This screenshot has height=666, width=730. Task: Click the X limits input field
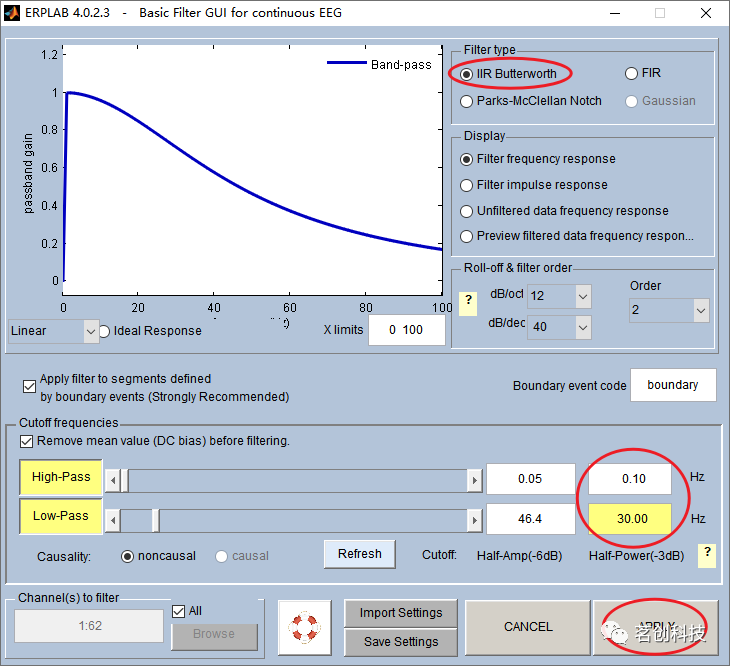click(x=406, y=330)
